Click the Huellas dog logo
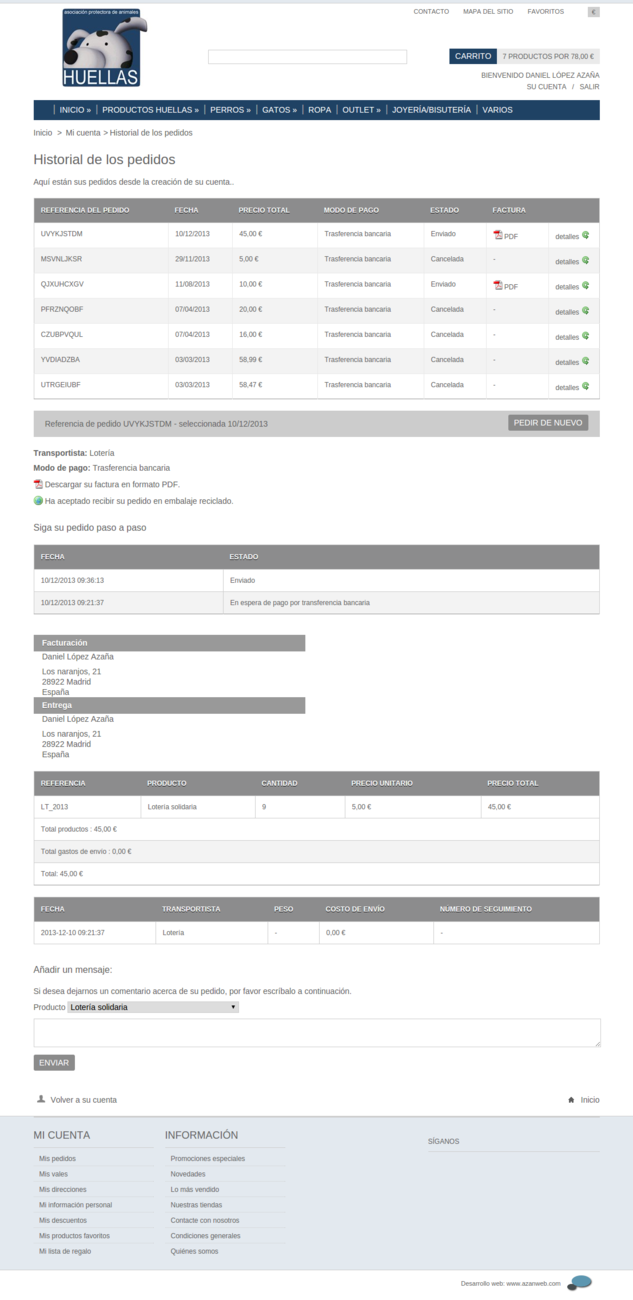The height and width of the screenshot is (1300, 633). (x=101, y=48)
